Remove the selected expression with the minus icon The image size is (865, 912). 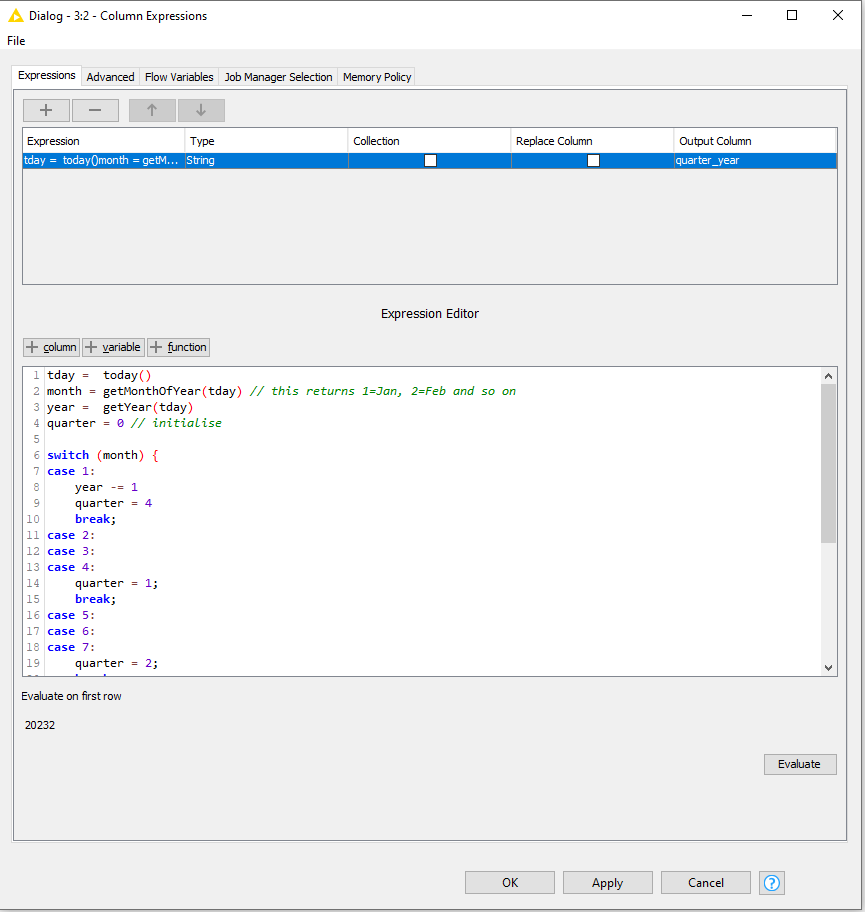point(95,110)
